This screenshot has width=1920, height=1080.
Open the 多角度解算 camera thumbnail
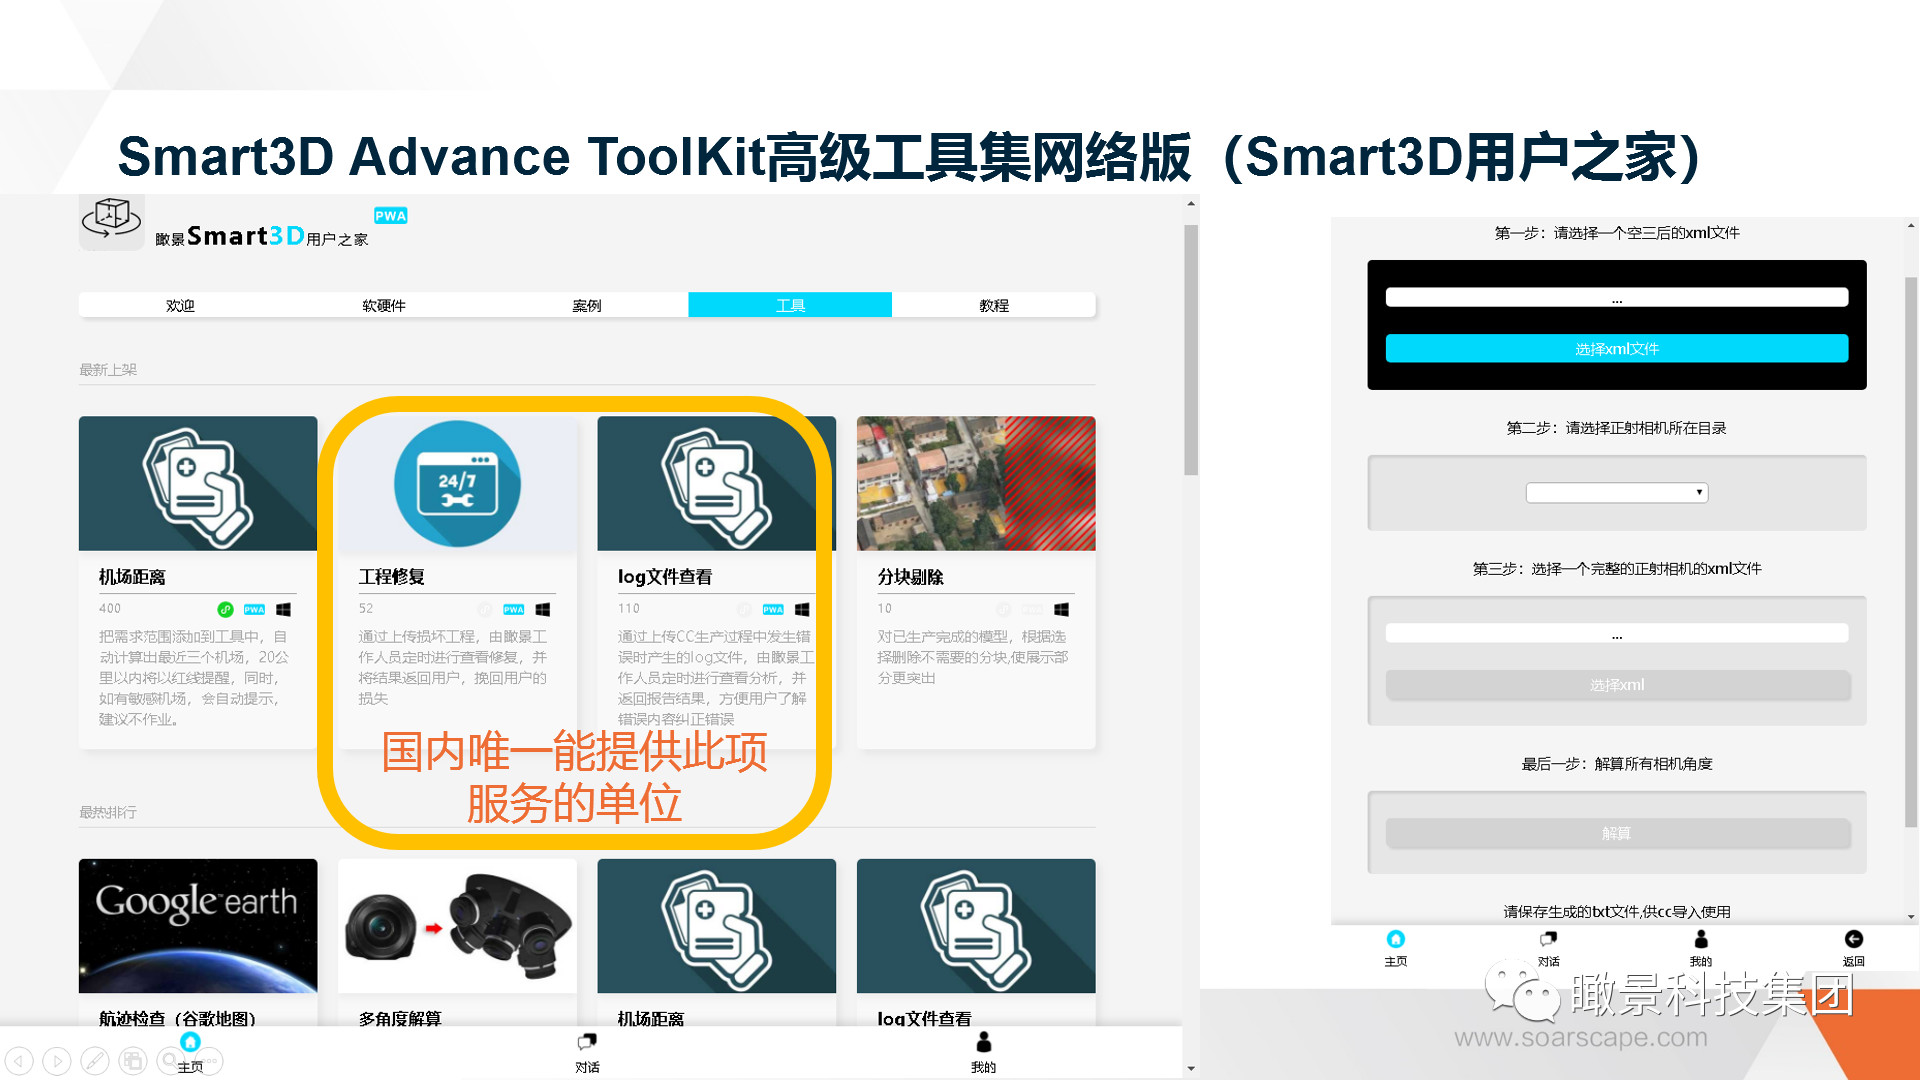coord(457,925)
